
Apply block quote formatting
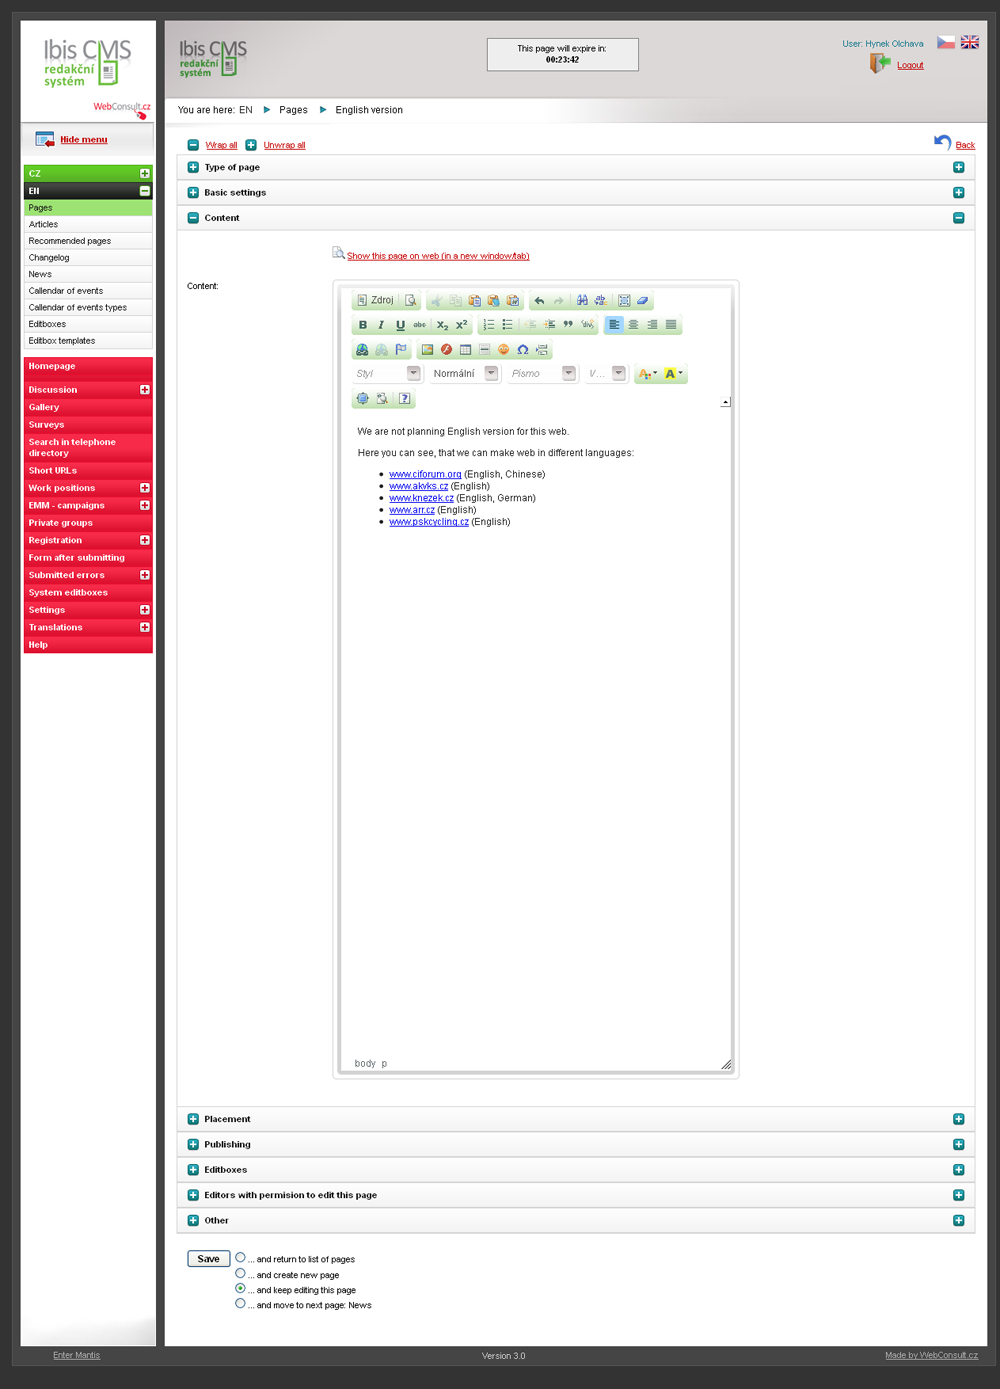568,325
